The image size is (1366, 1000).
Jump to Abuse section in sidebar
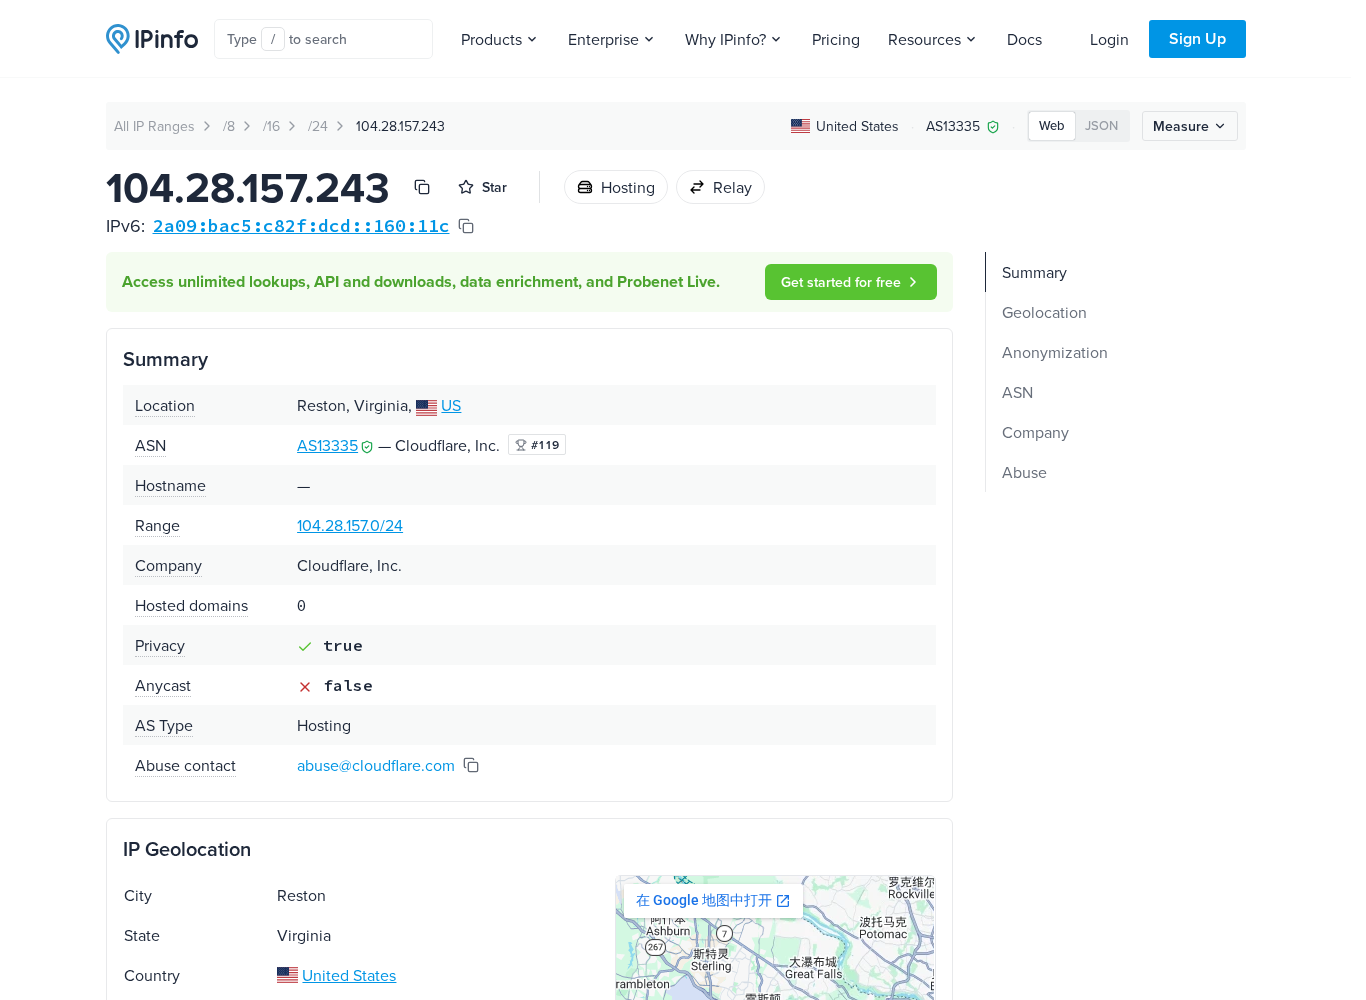point(1024,472)
